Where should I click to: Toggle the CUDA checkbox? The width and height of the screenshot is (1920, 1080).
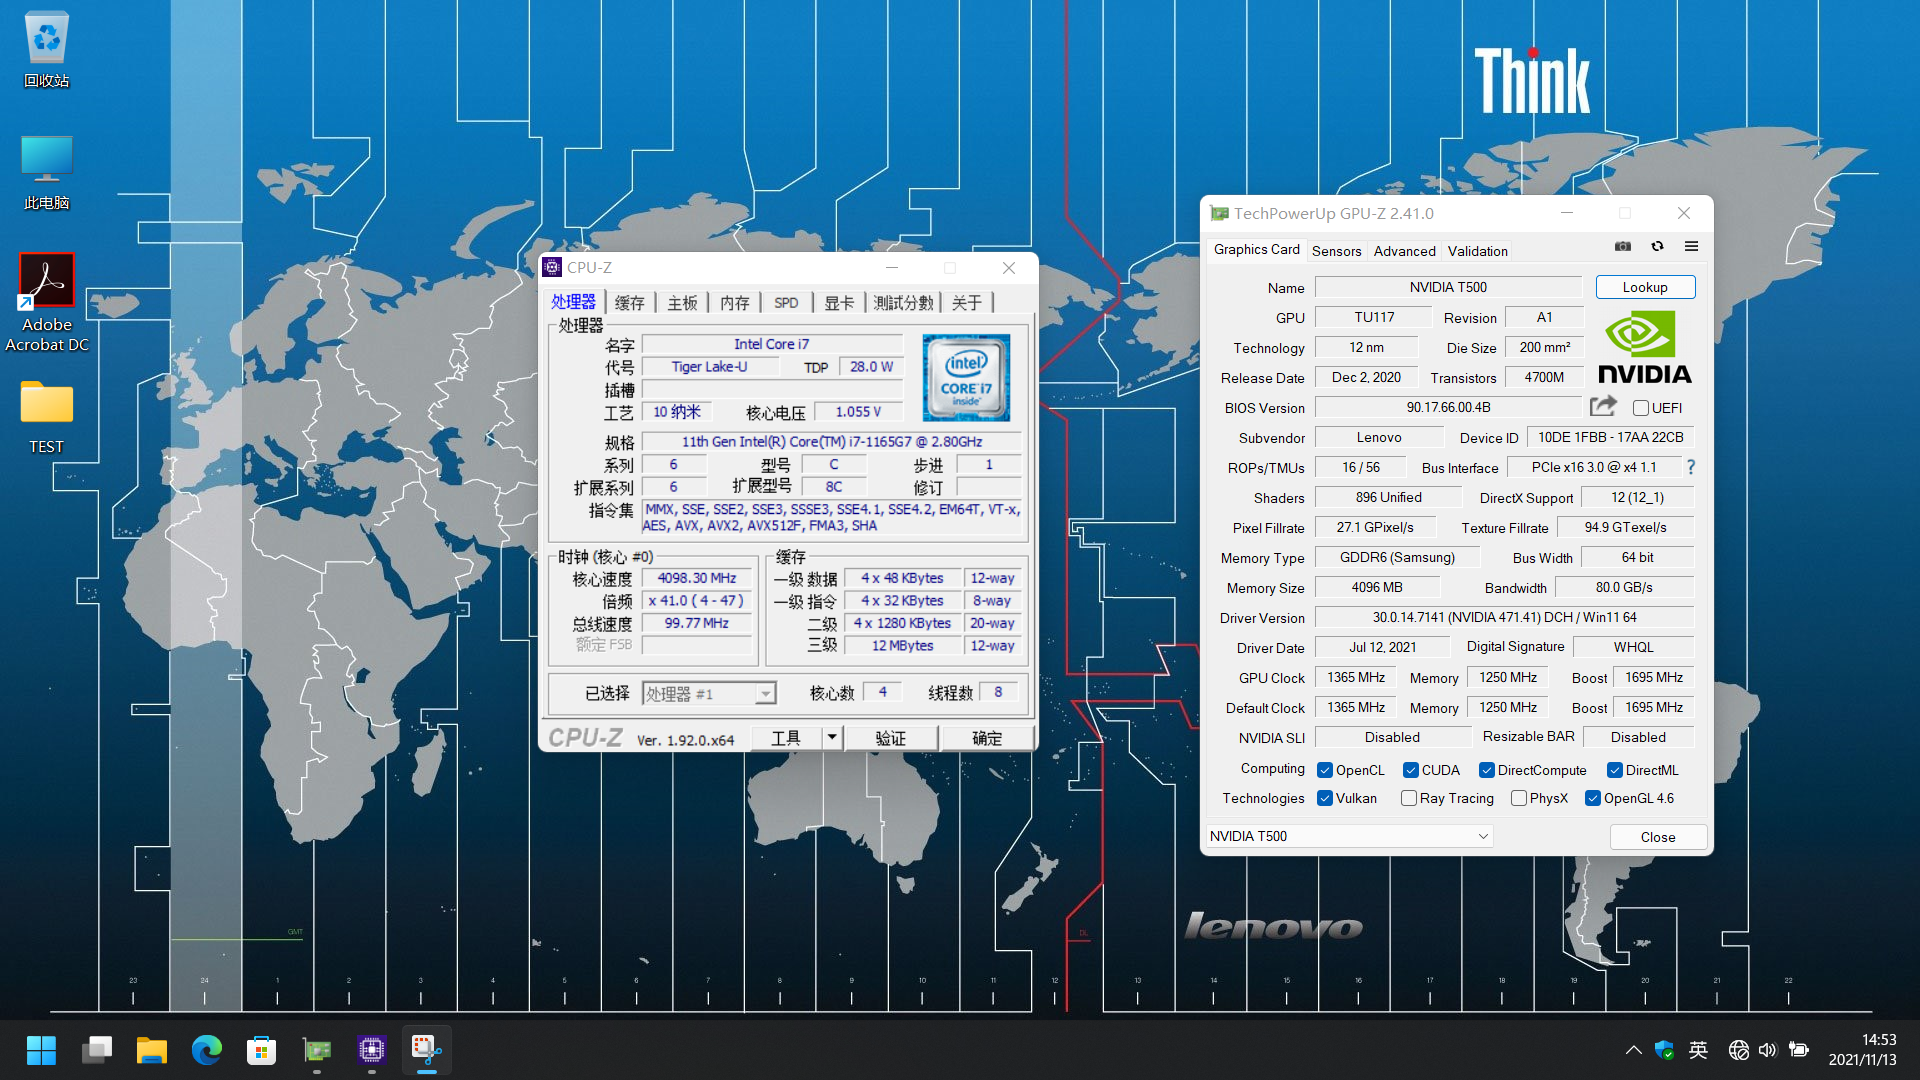(x=1411, y=770)
